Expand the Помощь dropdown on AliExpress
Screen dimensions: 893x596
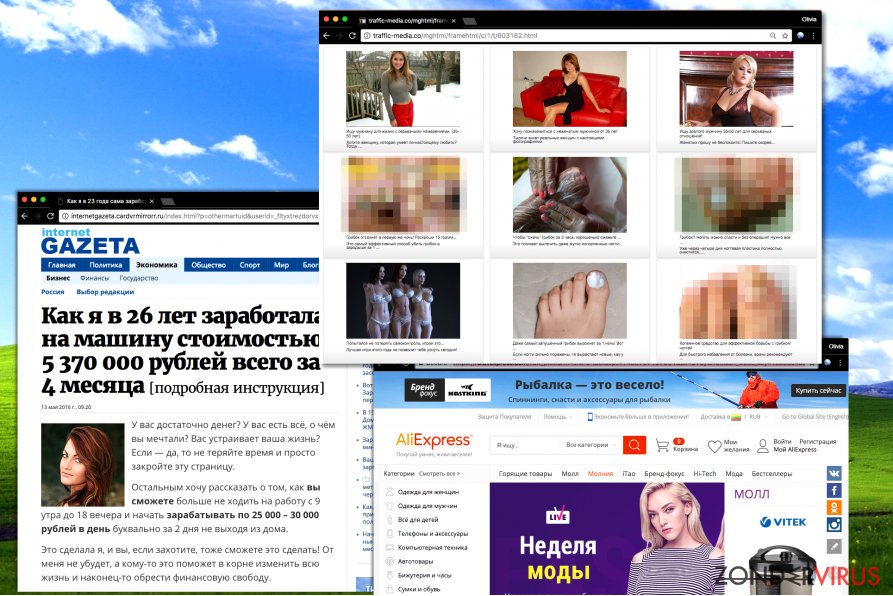point(557,417)
